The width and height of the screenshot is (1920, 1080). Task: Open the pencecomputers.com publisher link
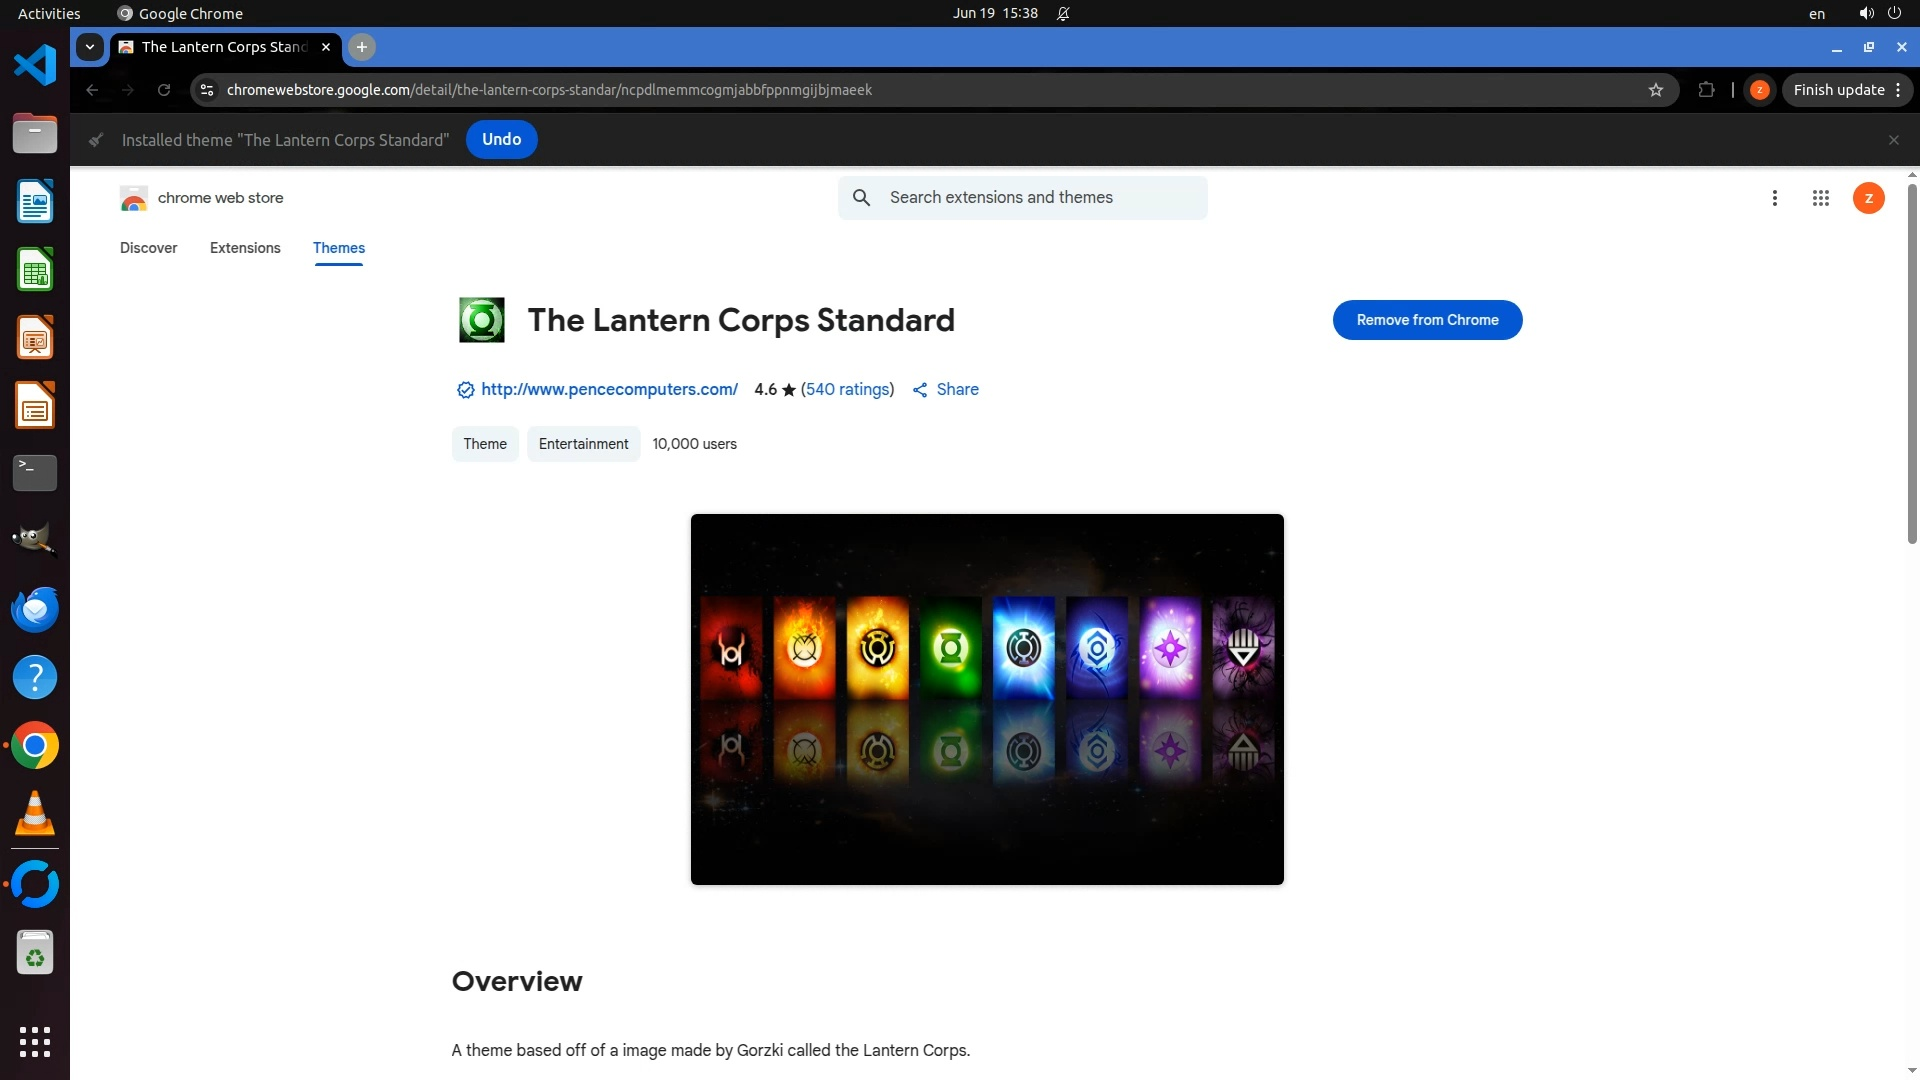[x=609, y=390]
